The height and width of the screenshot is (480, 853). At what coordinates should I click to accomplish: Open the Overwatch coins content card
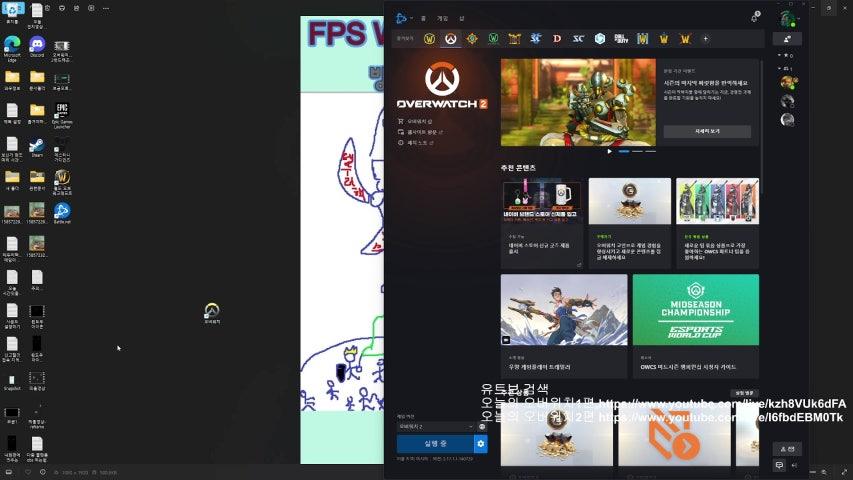(x=629, y=223)
